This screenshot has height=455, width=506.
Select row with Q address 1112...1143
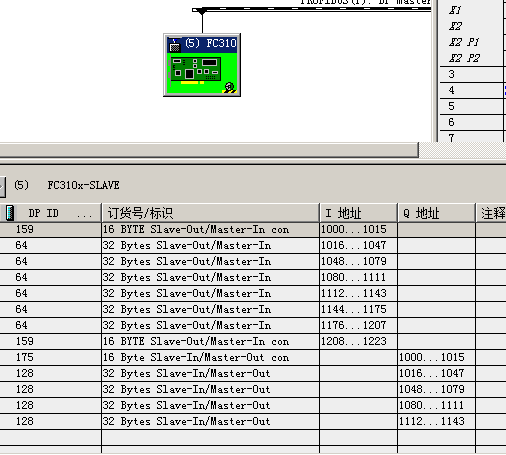[253, 421]
